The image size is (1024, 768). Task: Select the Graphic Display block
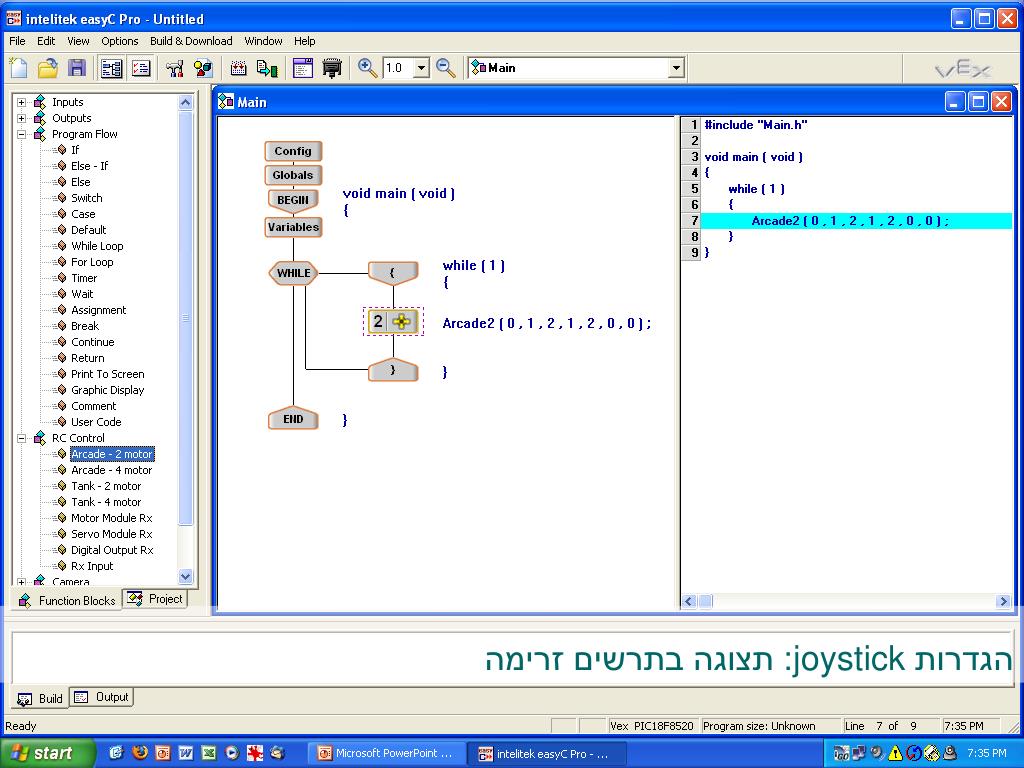107,390
